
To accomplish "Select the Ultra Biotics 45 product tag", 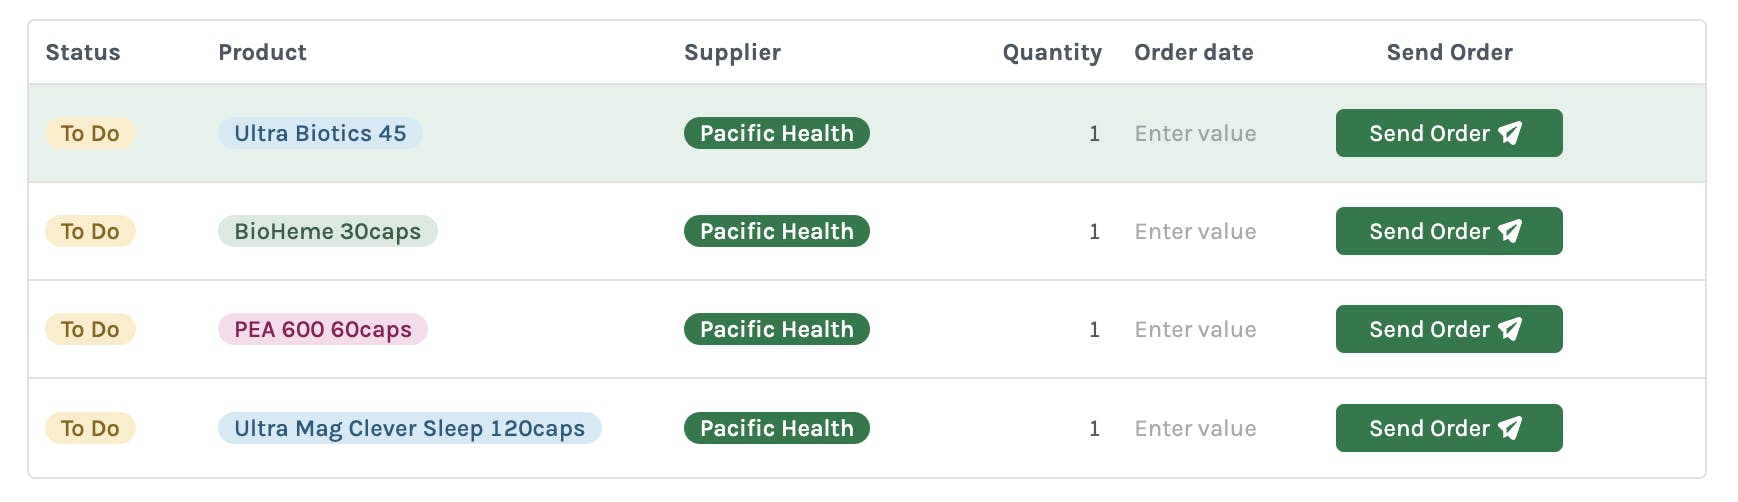I will [x=320, y=133].
